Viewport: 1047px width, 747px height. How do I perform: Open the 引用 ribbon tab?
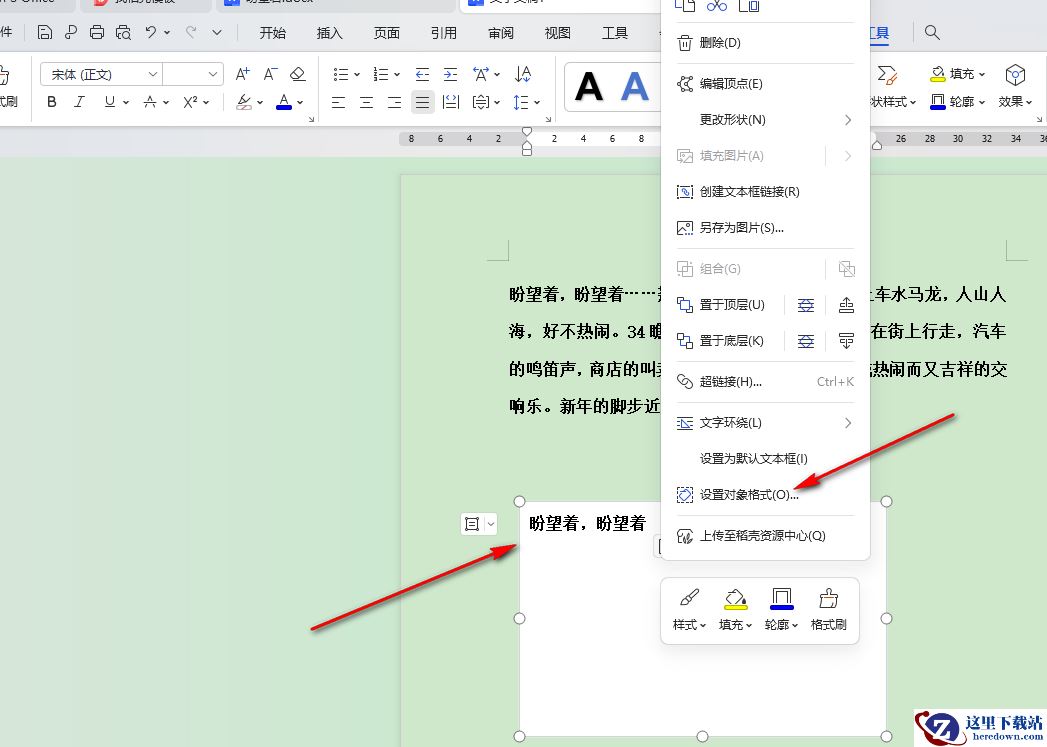pos(443,33)
